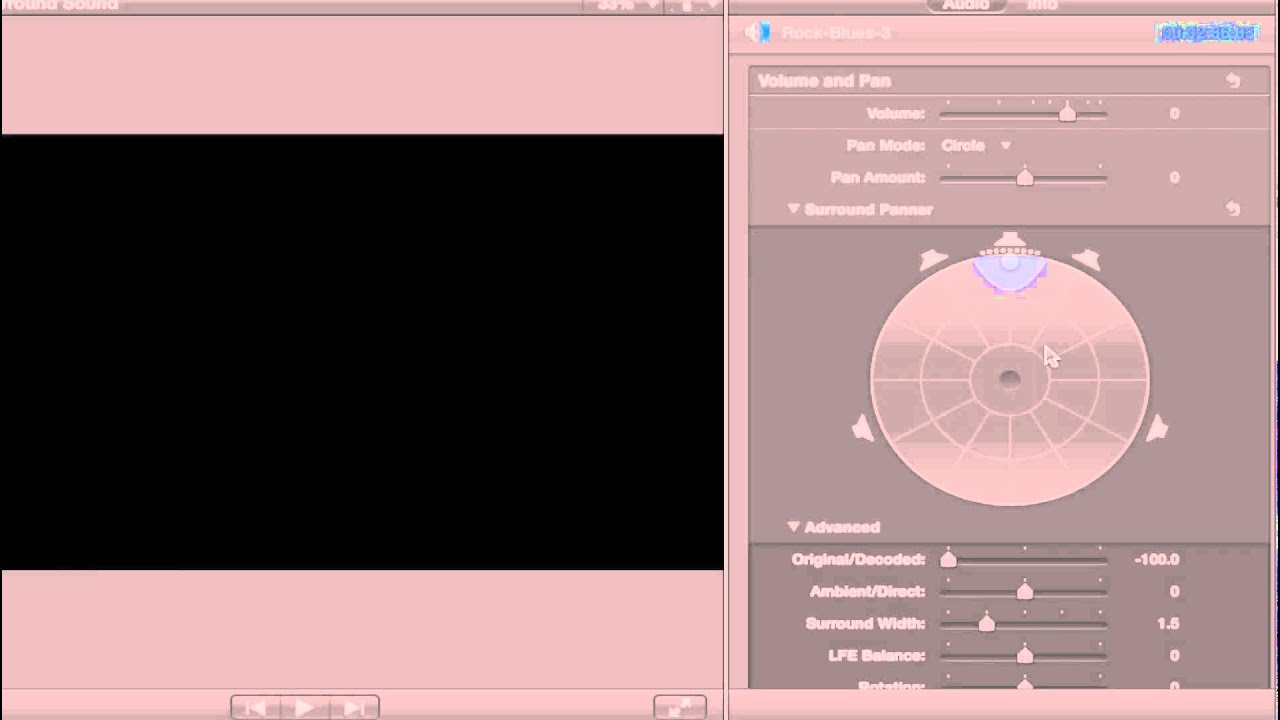Collapse the Surround Panner section
The image size is (1280, 720).
click(794, 209)
